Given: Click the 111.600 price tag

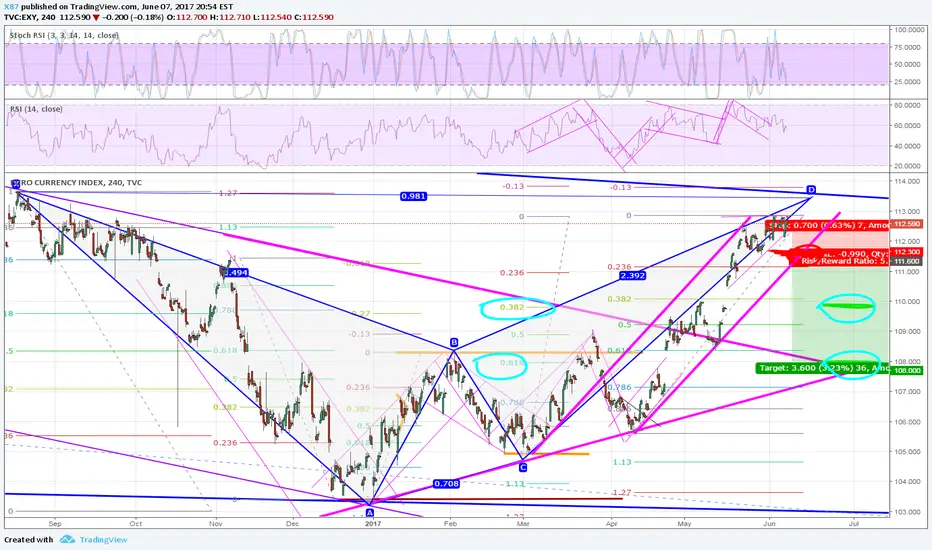Looking at the screenshot, I should (x=907, y=262).
